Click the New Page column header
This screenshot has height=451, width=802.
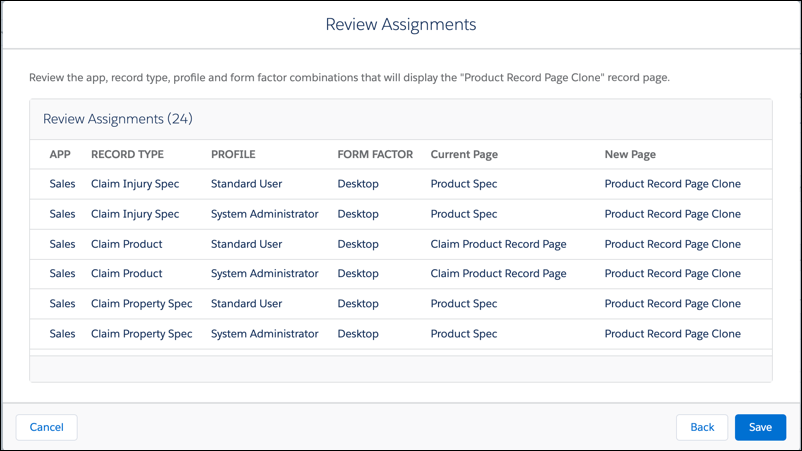[x=630, y=154]
